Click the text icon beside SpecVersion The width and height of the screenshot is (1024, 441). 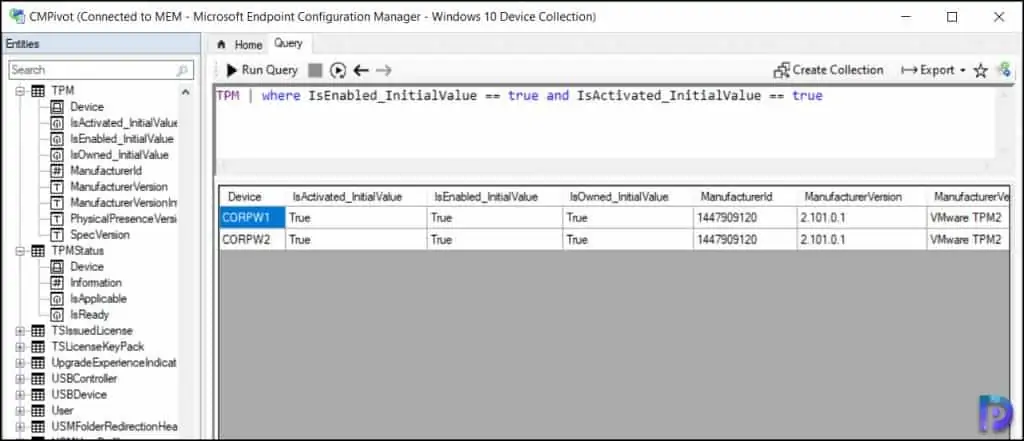pyautogui.click(x=57, y=235)
